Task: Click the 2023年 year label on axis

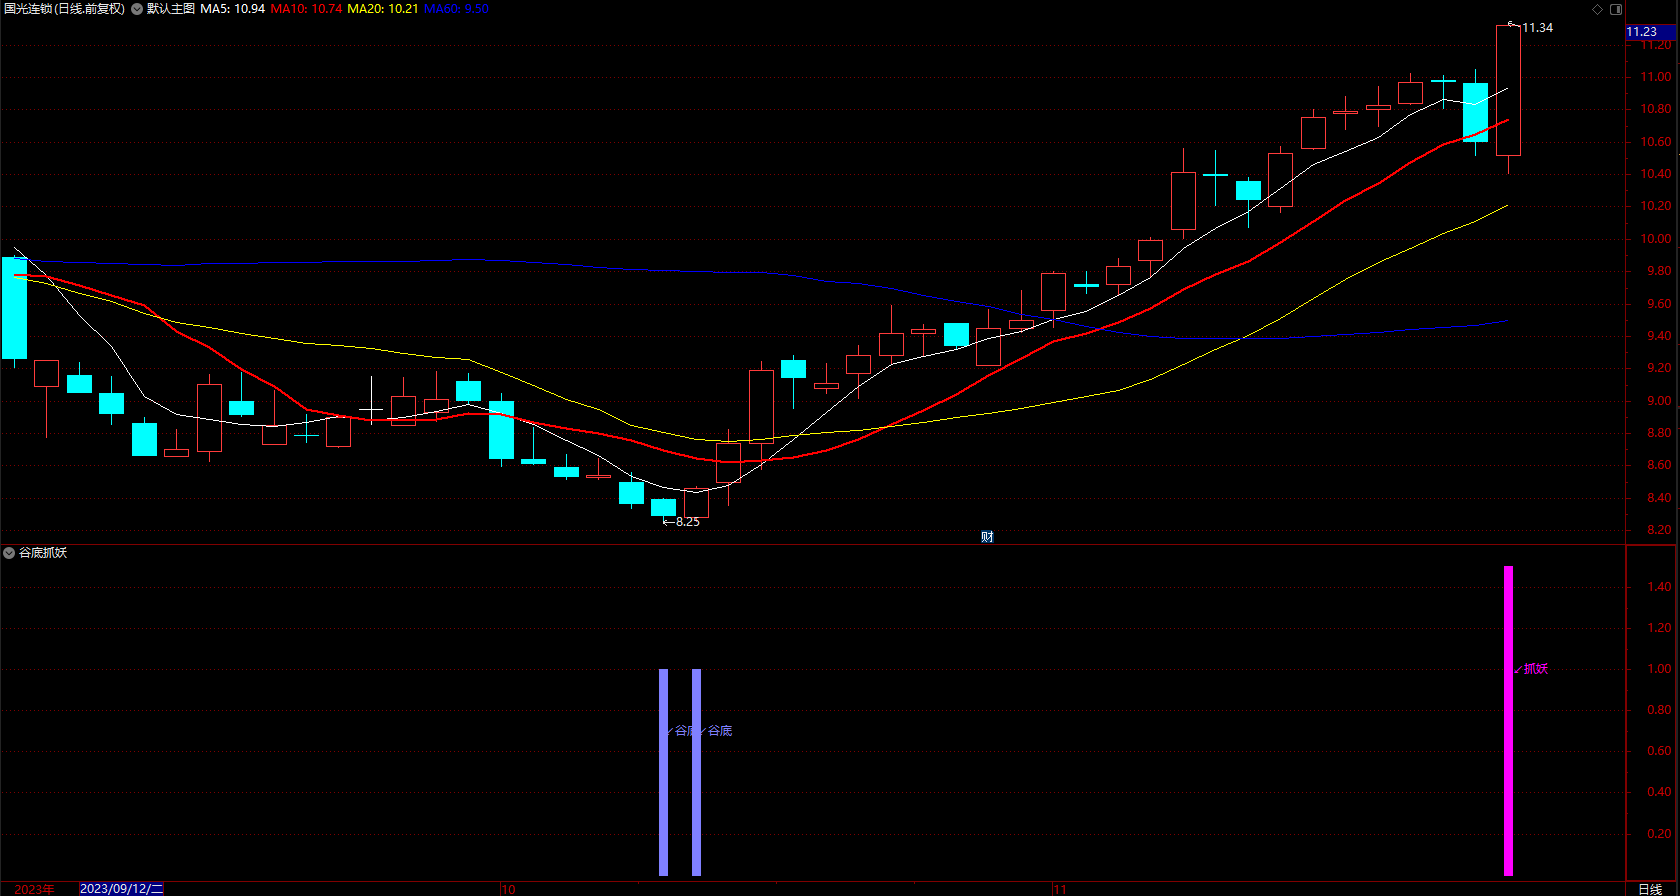Action: coord(35,889)
